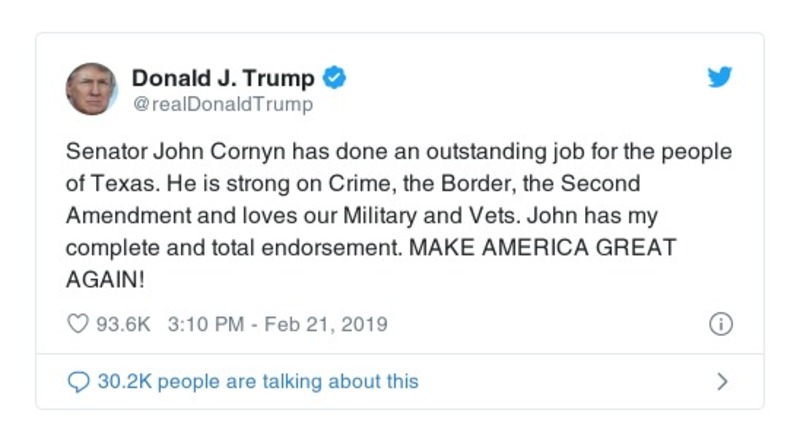
Task: Open the profile picture avatar
Action: 92,89
